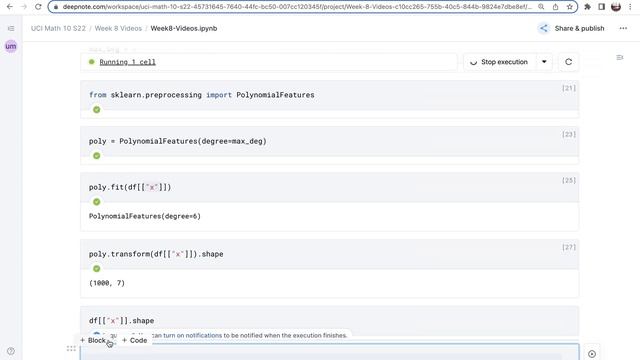Open the Running 1 cell status link
This screenshot has width=640, height=360.
[x=127, y=62]
